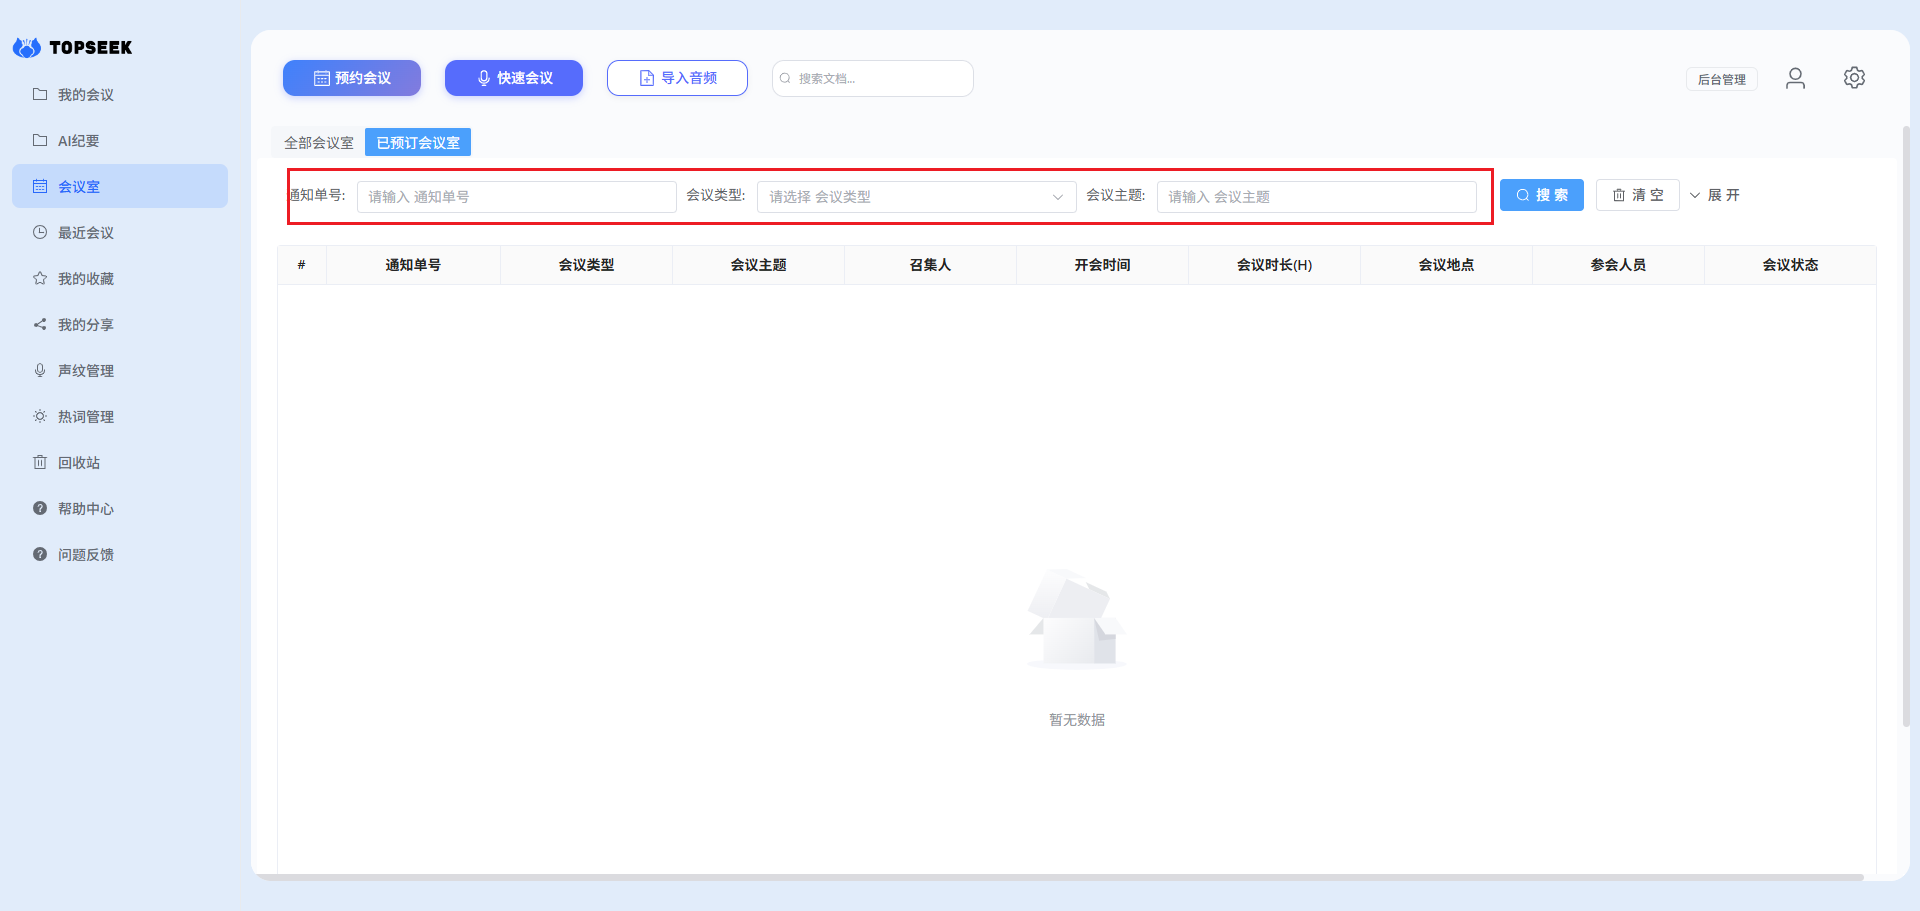Click the 导入音频 button
1920x911 pixels.
[677, 78]
